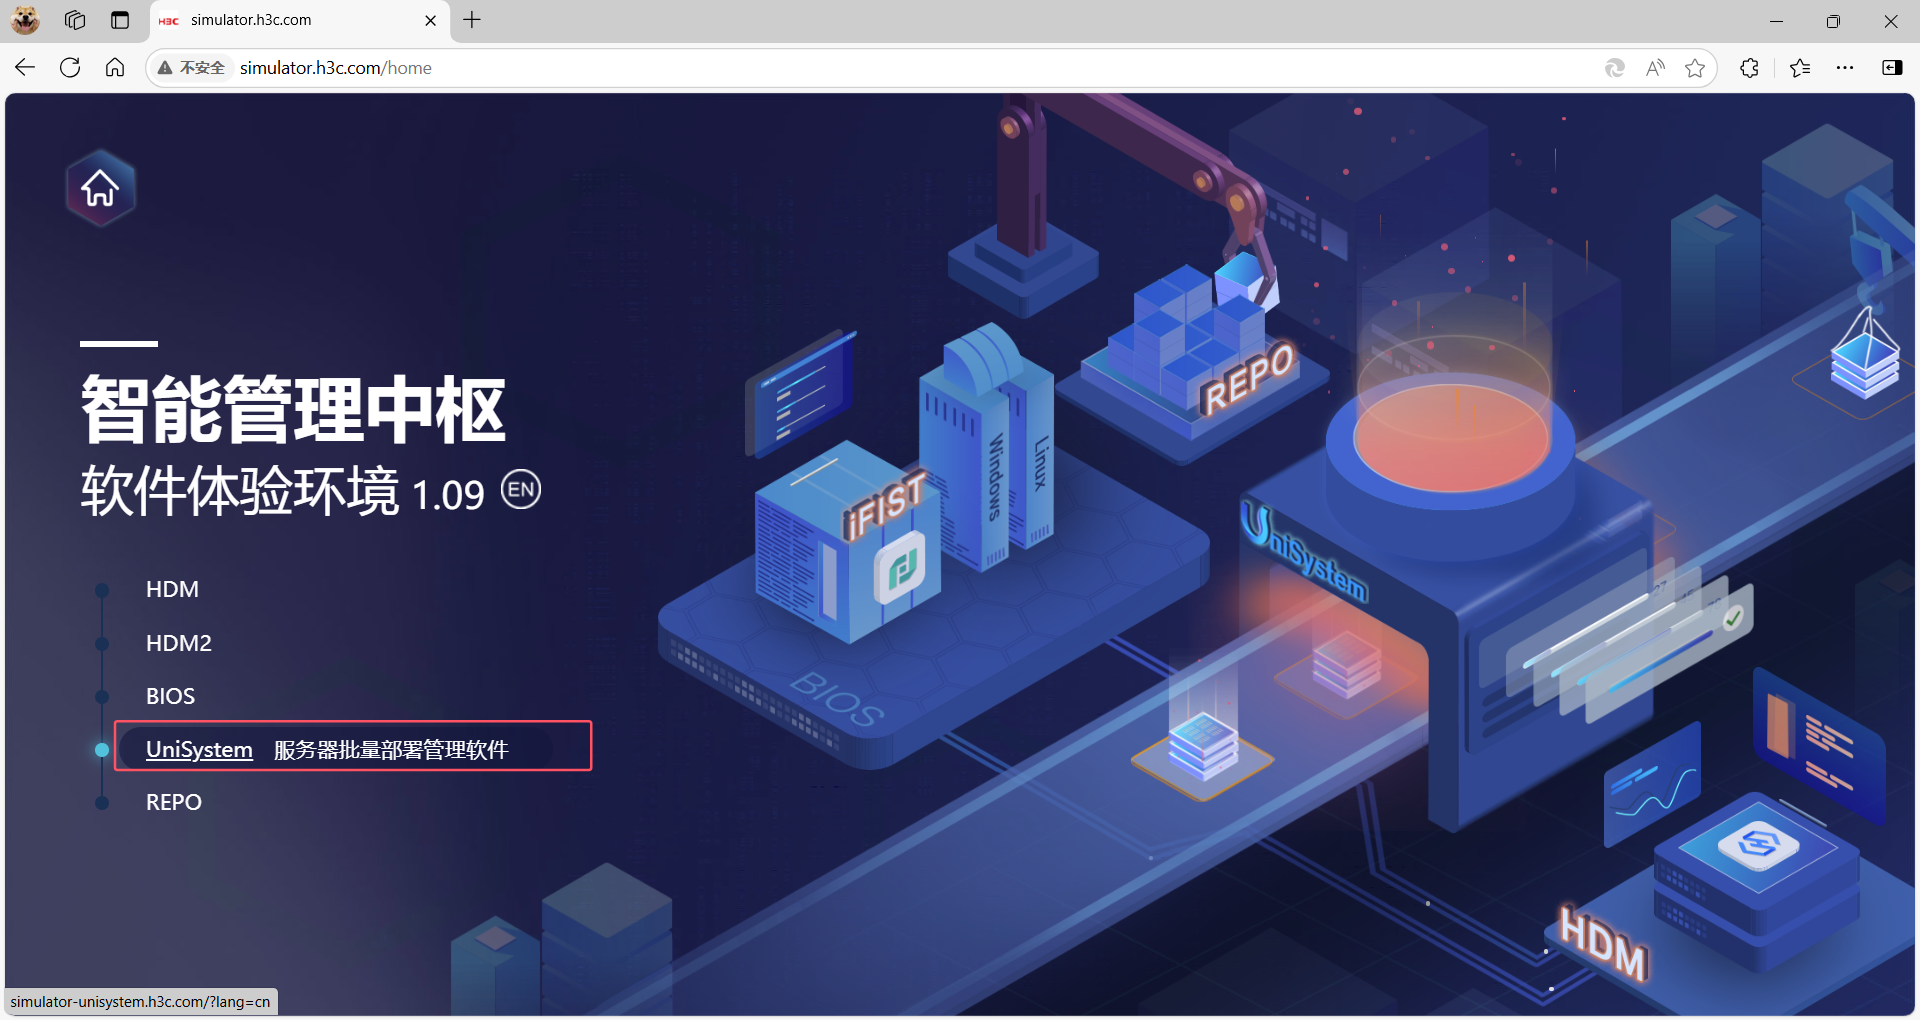
Task: Select the simulator.h3c.com tab
Action: click(299, 20)
